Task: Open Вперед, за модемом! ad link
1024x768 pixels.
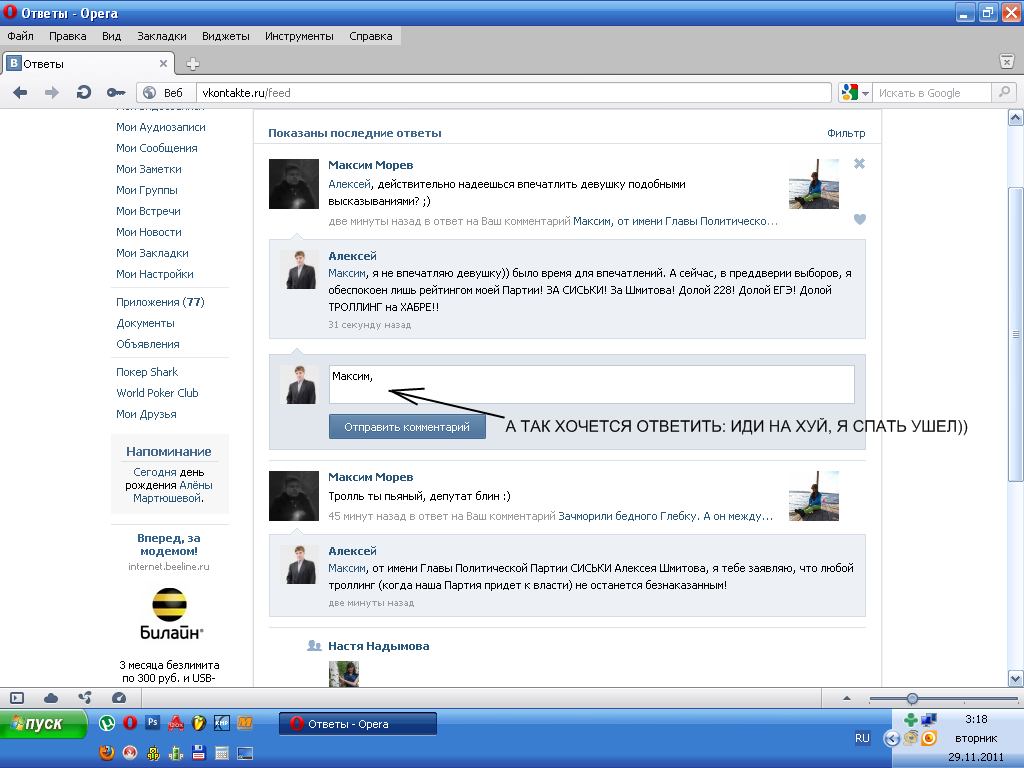Action: point(168,544)
